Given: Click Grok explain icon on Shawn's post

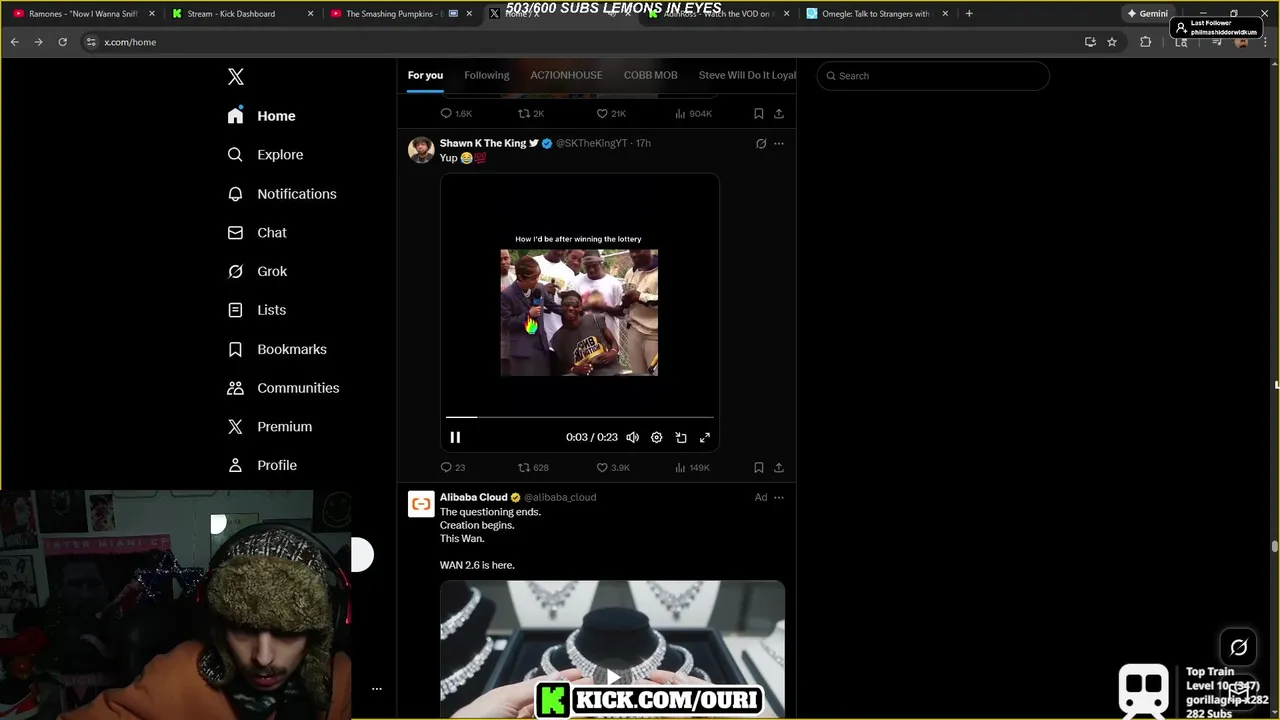Looking at the screenshot, I should click(761, 144).
